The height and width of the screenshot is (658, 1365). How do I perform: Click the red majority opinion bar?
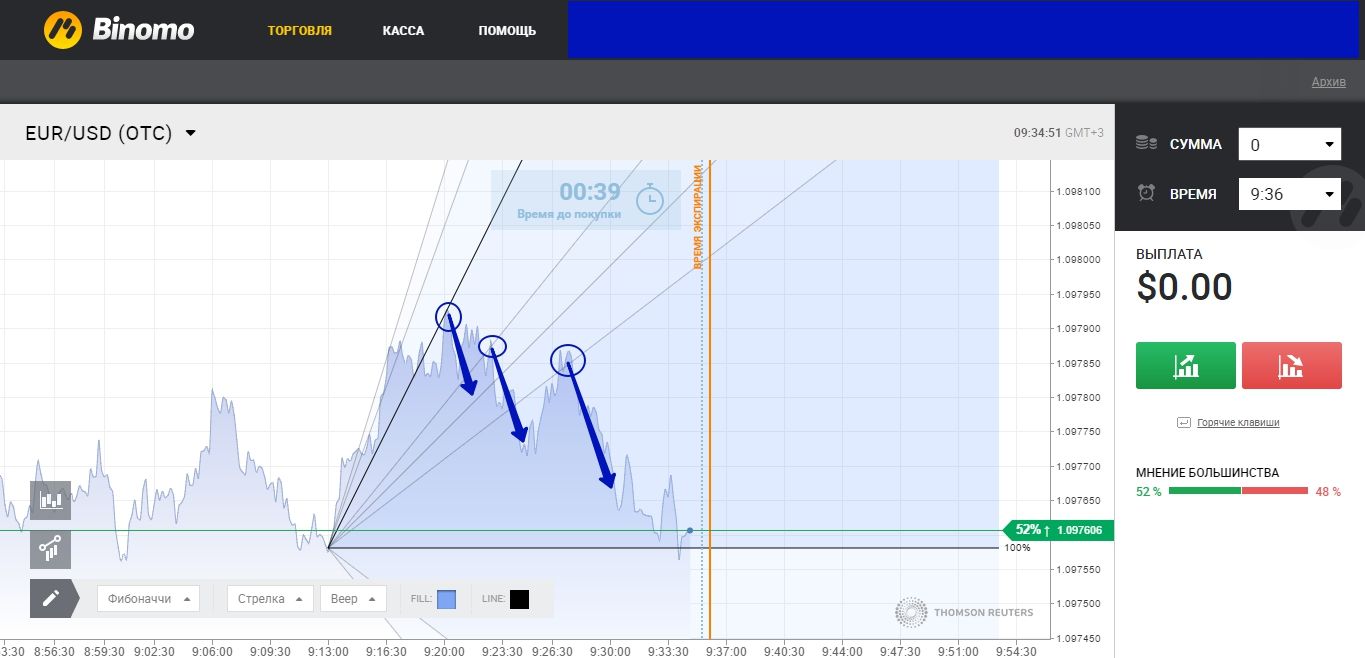(x=1275, y=490)
